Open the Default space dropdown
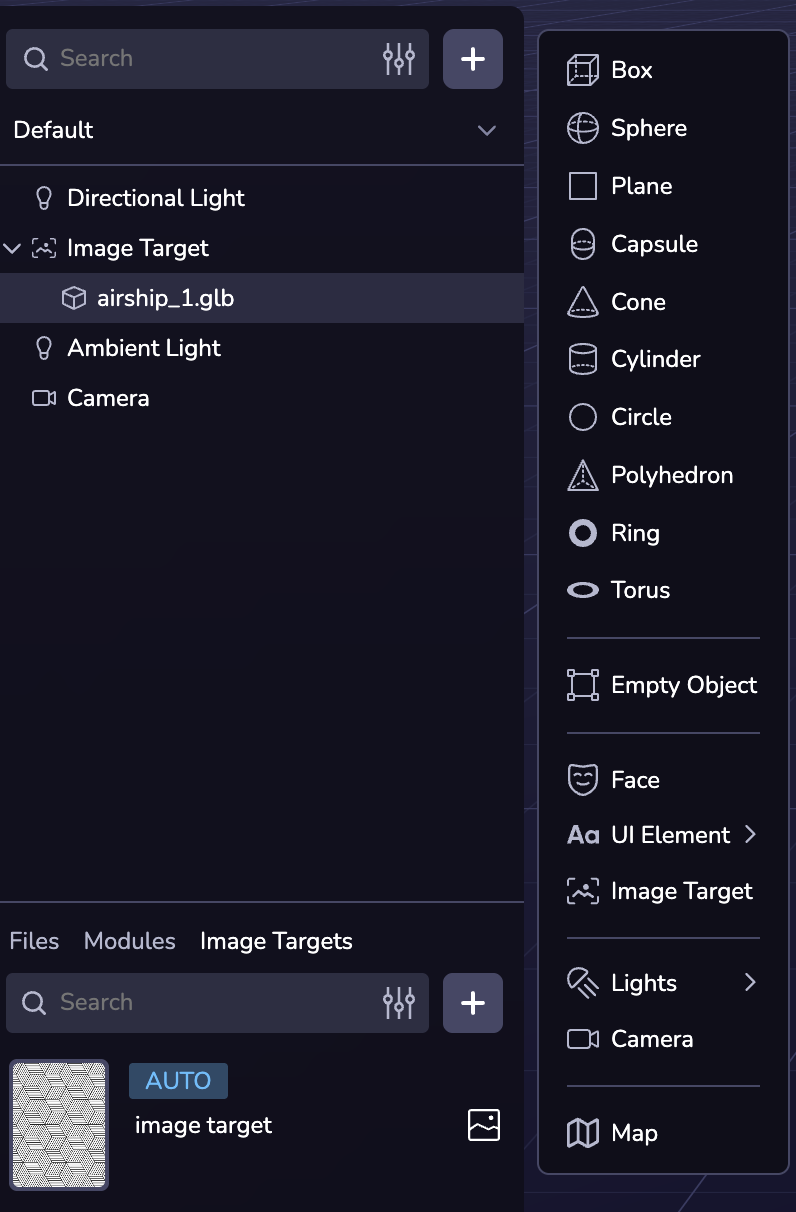 point(486,130)
